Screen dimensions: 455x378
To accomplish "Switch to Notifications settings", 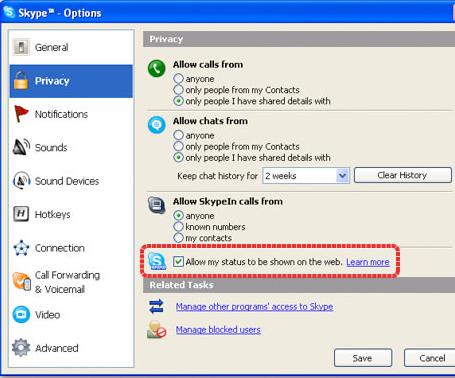I will point(71,114).
